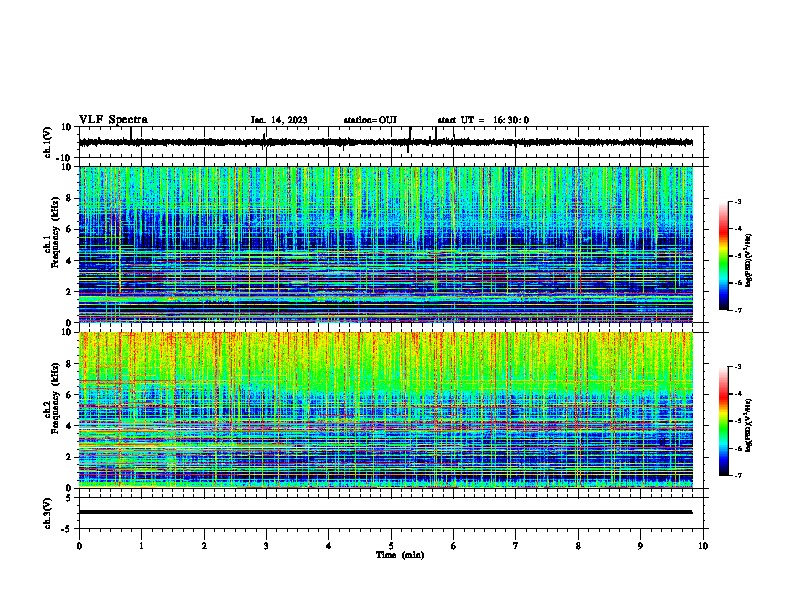Click the time axis tick label "6"

[454, 546]
